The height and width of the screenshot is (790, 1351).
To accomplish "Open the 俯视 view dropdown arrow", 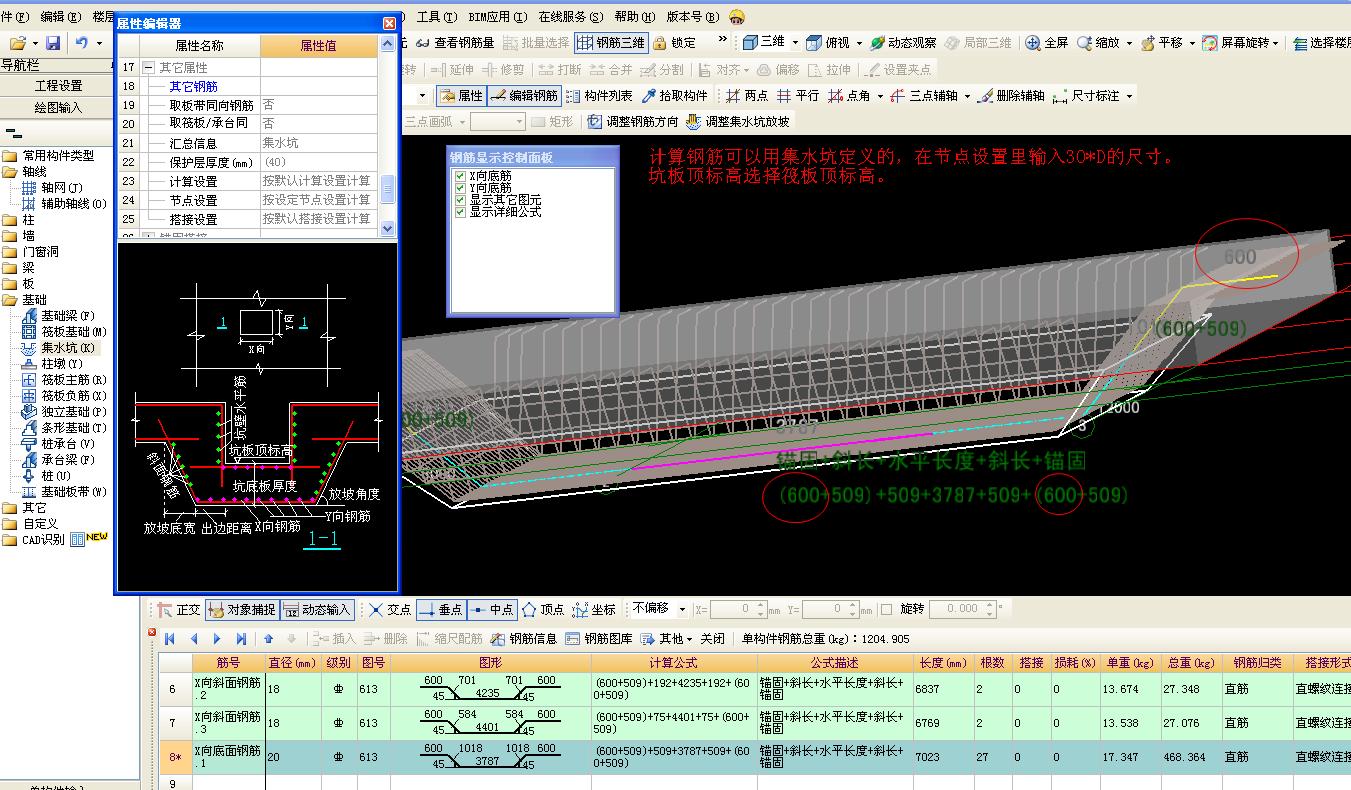I will pos(859,43).
